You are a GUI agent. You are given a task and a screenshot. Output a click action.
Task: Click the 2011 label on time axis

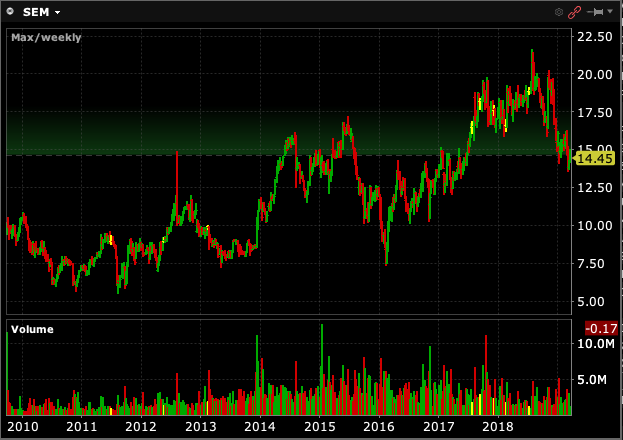tap(81, 427)
